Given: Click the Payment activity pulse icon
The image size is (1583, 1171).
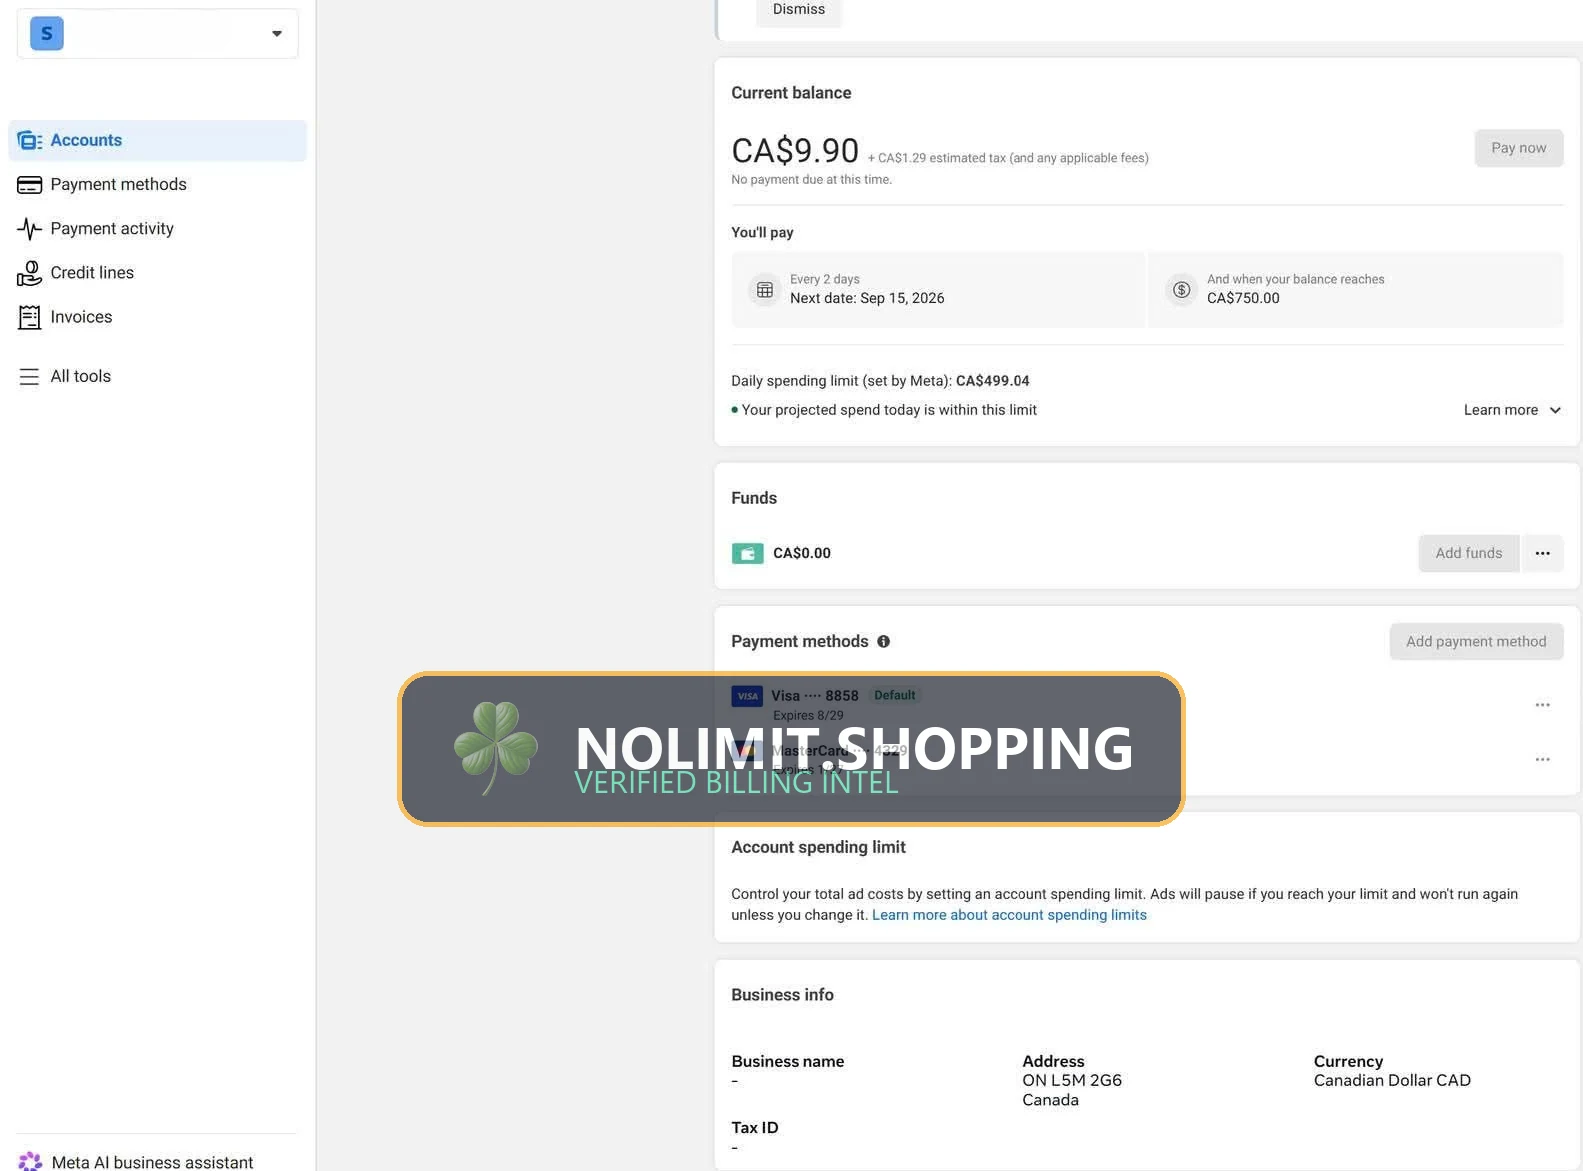Looking at the screenshot, I should click(x=30, y=229).
